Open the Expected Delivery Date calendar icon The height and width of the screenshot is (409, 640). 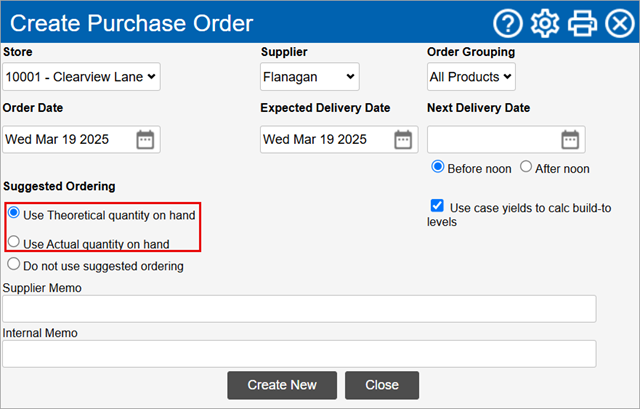pos(403,140)
